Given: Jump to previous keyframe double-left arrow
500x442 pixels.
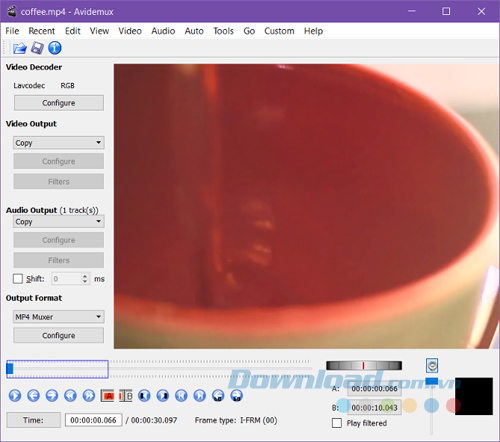Looking at the screenshot, I should (70, 396).
